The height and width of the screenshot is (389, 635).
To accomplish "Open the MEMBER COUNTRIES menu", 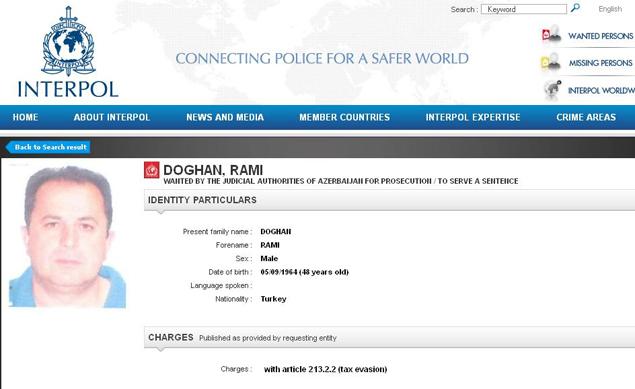I will coord(345,117).
